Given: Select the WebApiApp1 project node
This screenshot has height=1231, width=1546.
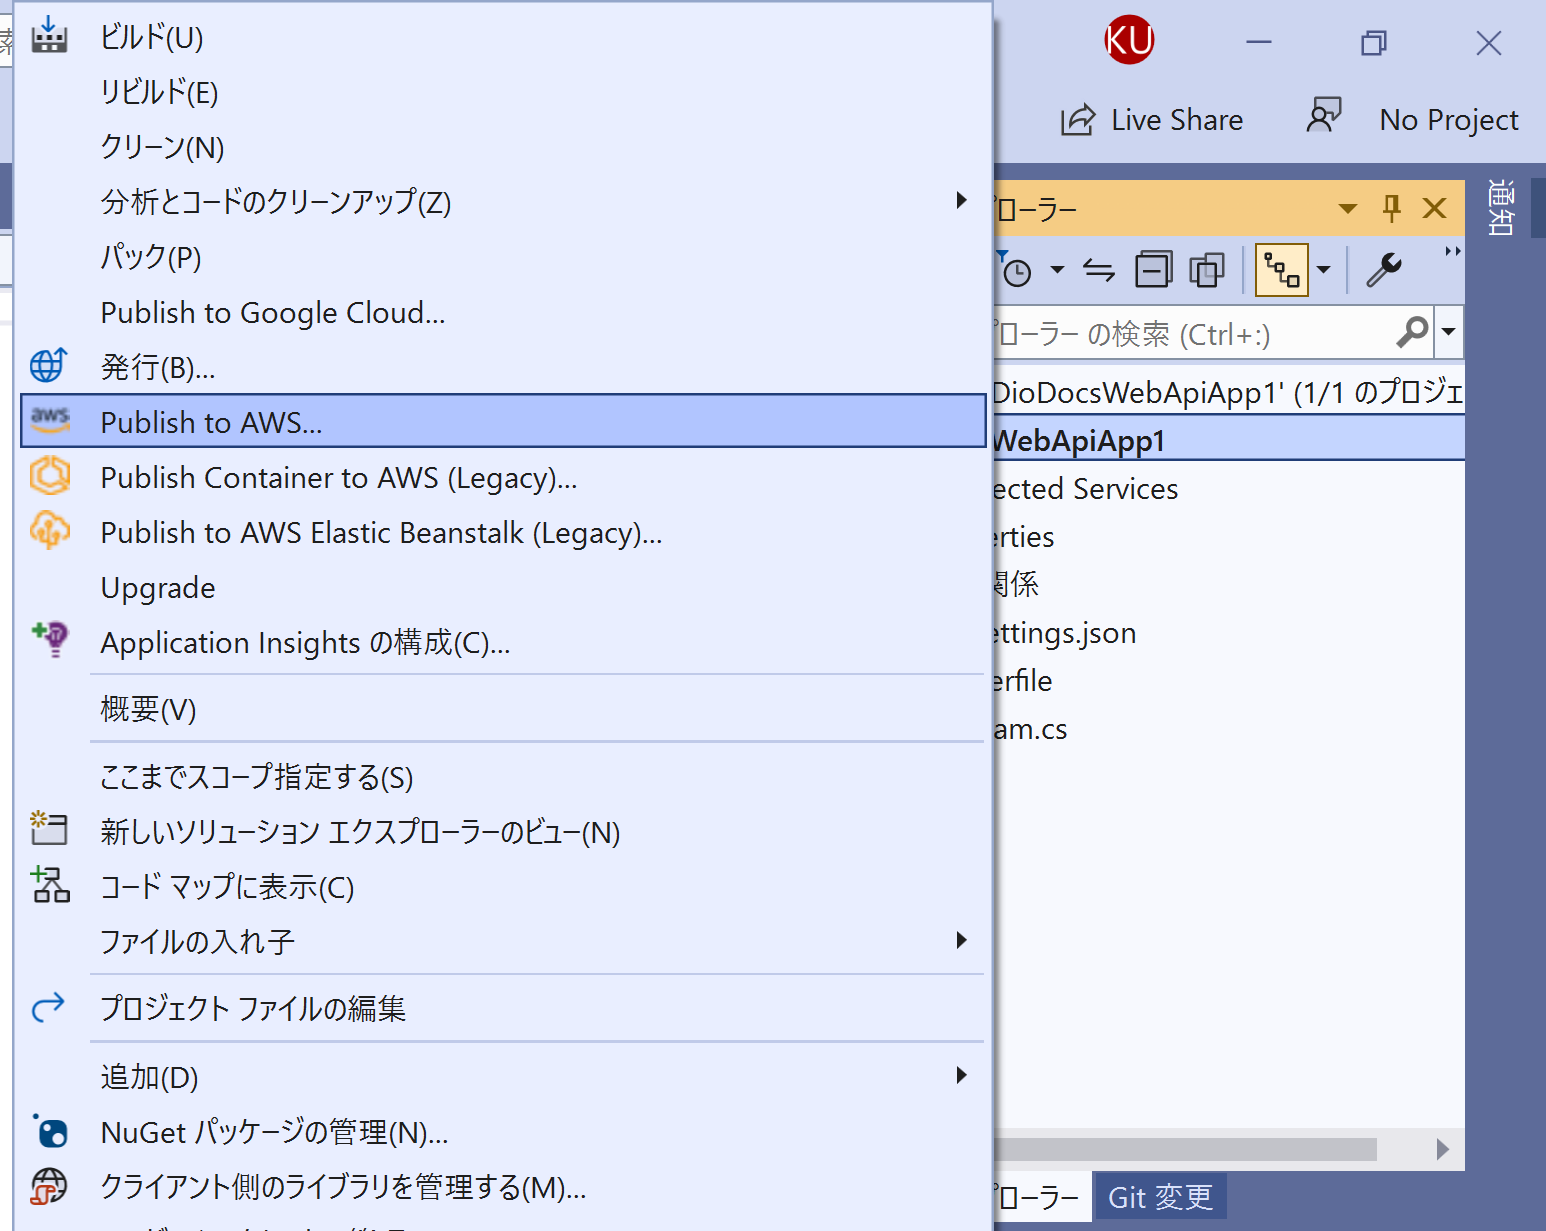Looking at the screenshot, I should tap(1229, 440).
